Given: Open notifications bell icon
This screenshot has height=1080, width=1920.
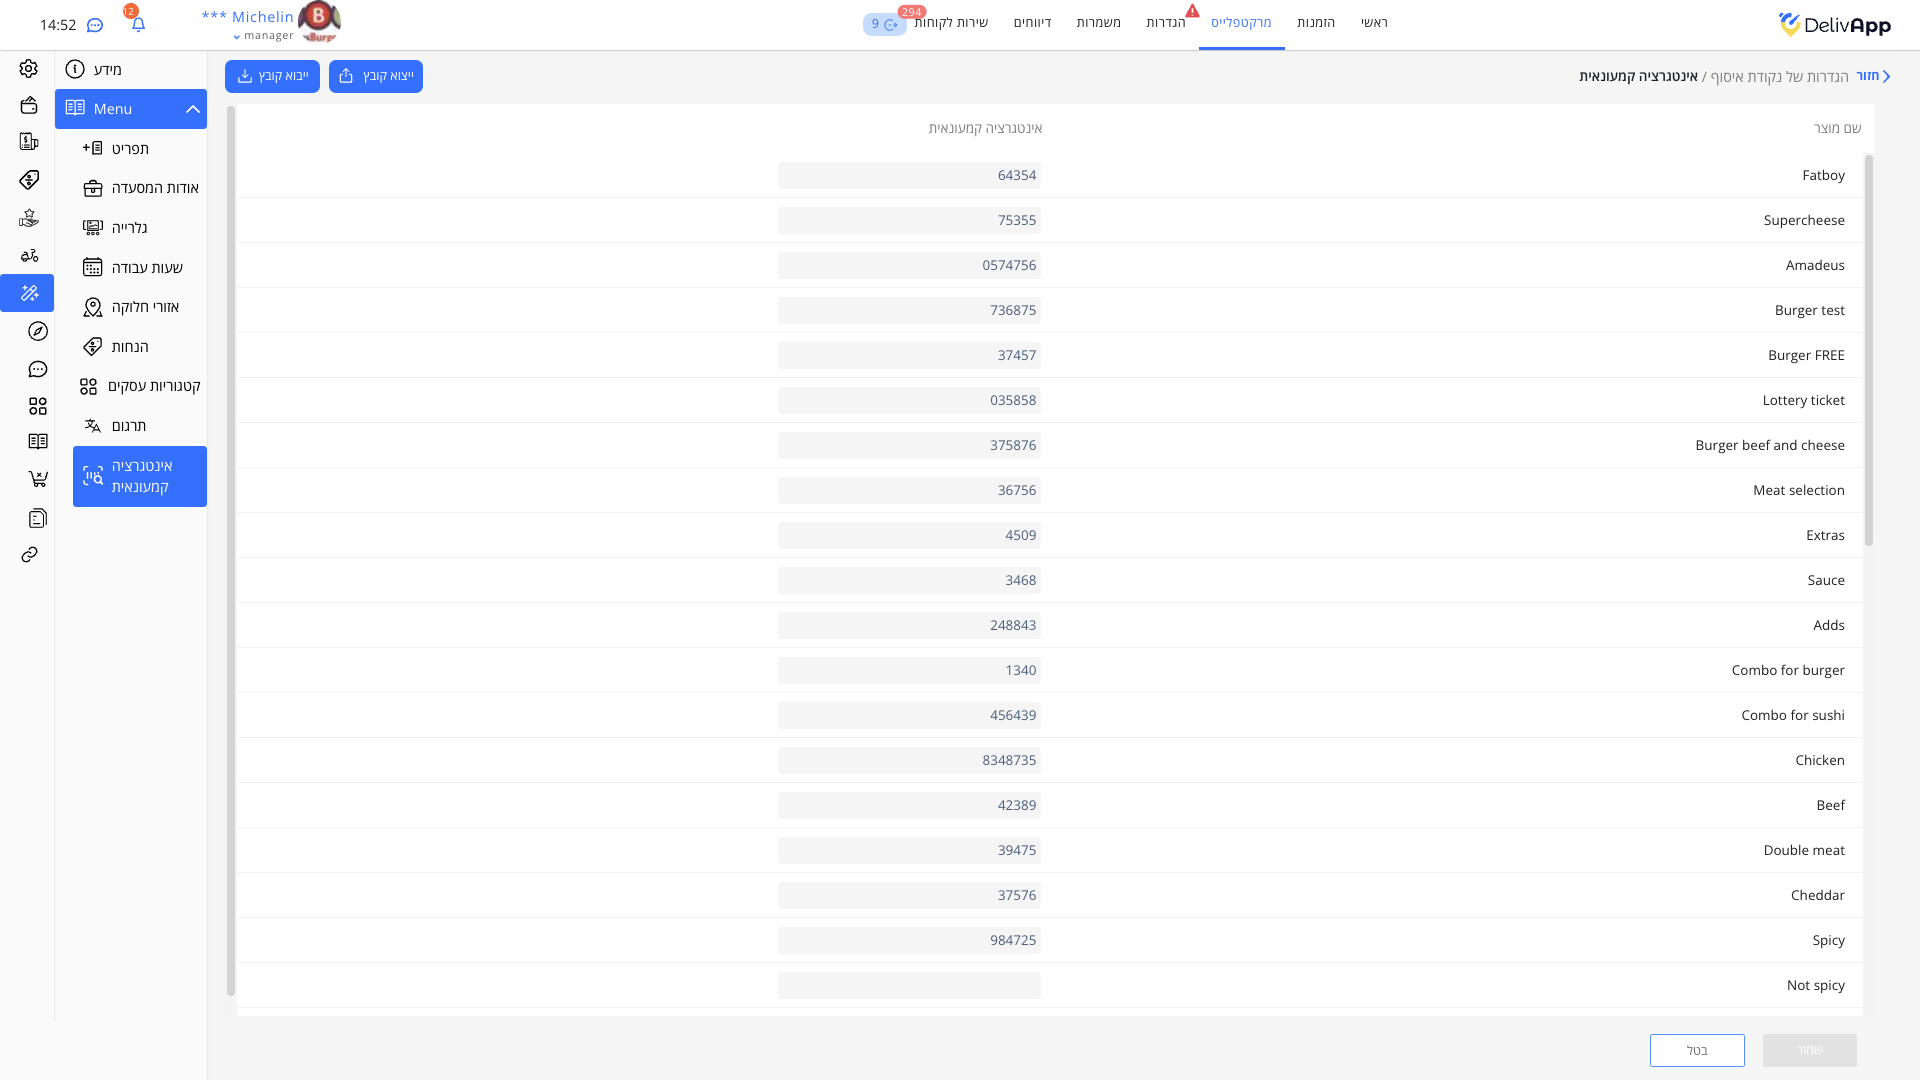Looking at the screenshot, I should (x=138, y=24).
